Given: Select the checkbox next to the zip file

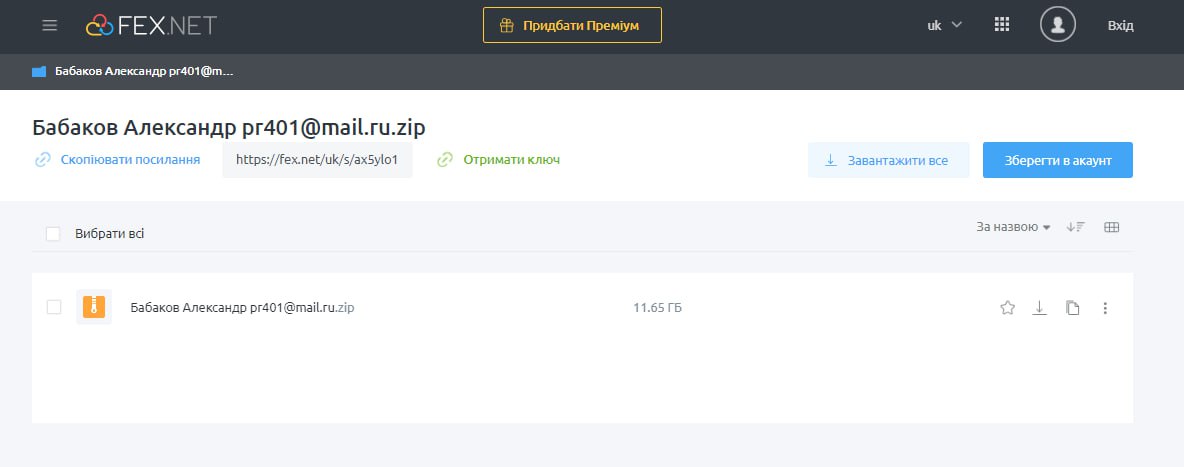Looking at the screenshot, I should point(54,307).
